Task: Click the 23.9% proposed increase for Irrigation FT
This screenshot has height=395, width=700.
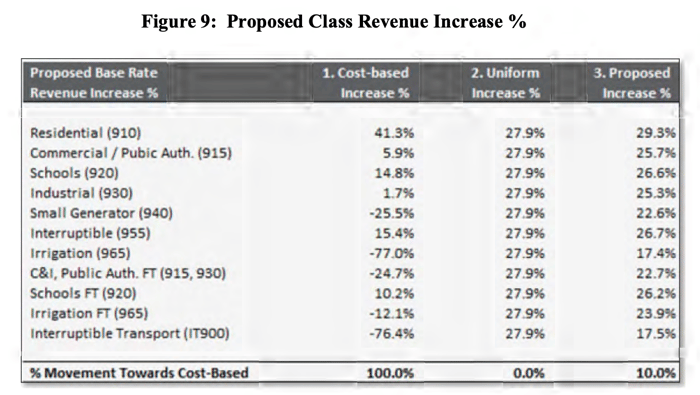Action: point(656,314)
